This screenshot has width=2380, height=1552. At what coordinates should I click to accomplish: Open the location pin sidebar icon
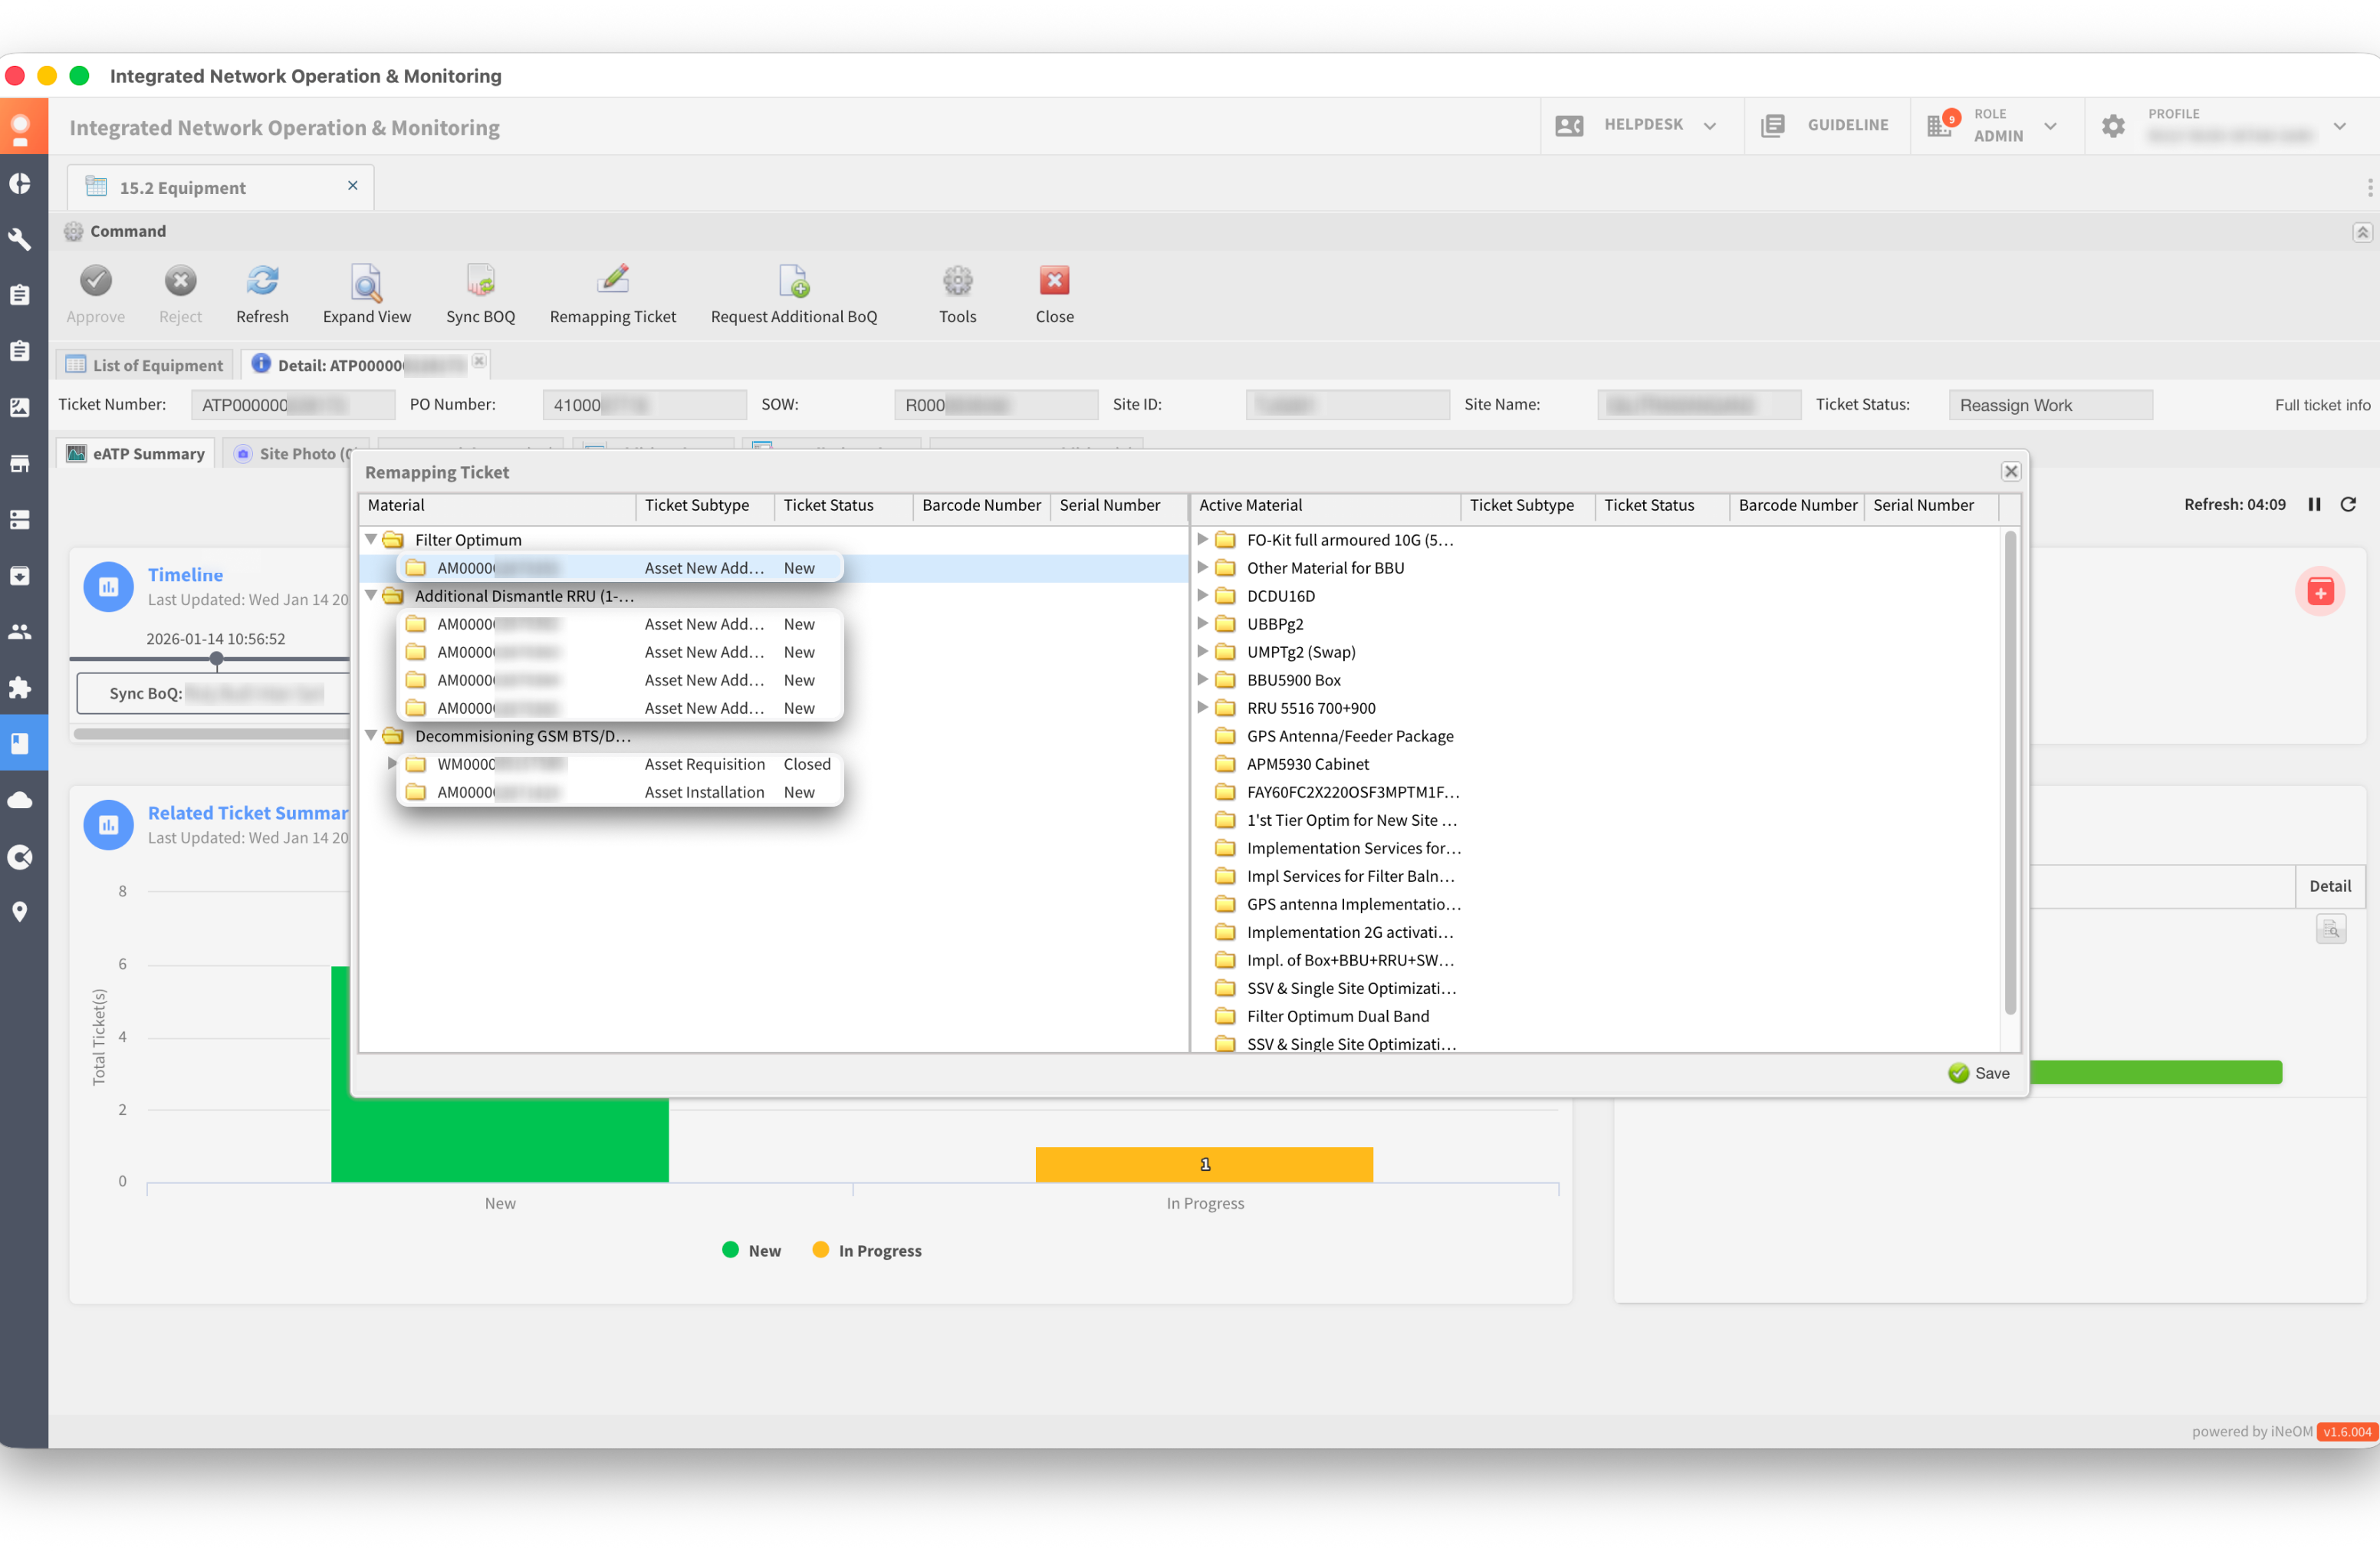(x=20, y=911)
